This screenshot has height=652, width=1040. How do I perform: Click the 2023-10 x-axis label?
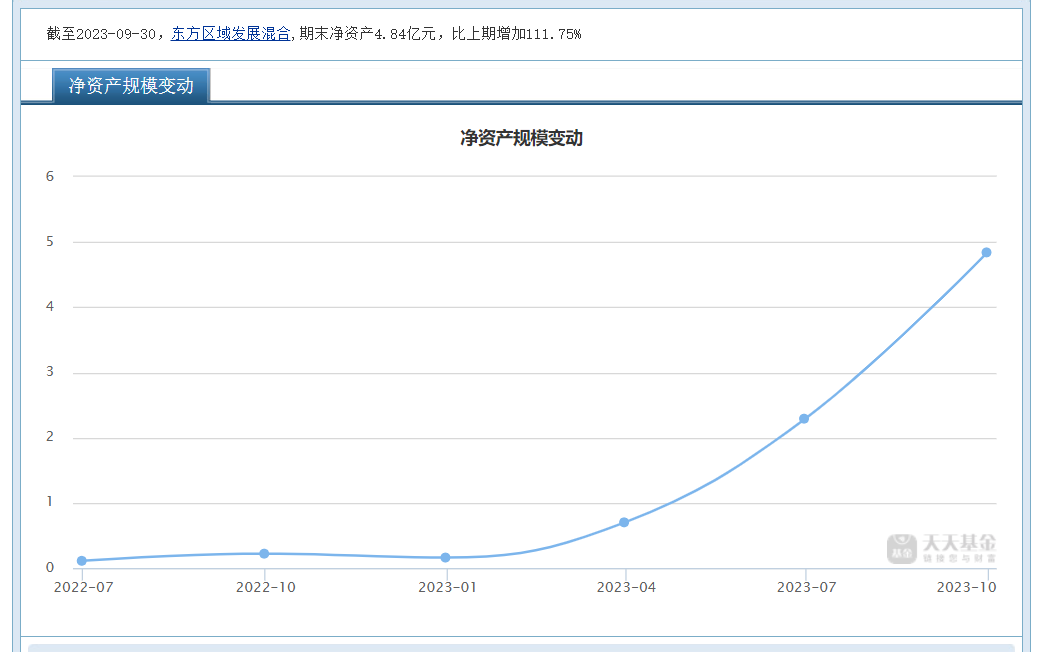tap(966, 587)
